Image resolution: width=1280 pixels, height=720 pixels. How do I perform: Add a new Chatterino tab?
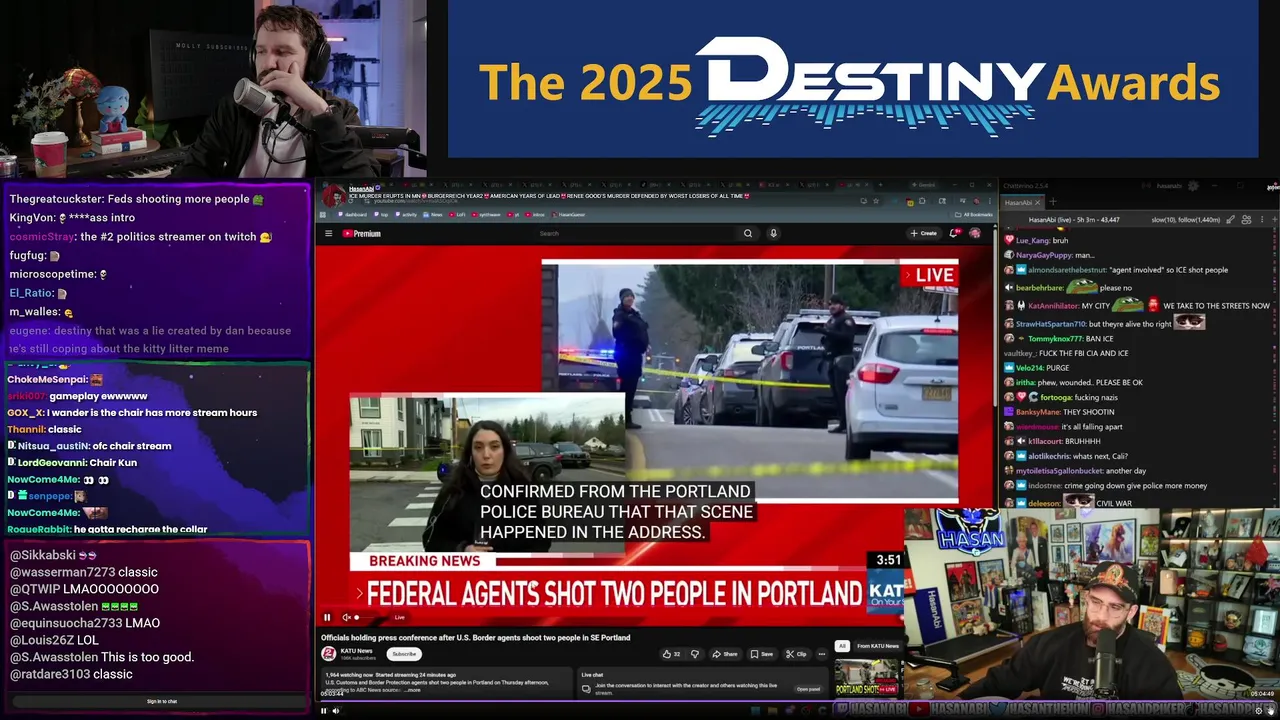point(1052,202)
